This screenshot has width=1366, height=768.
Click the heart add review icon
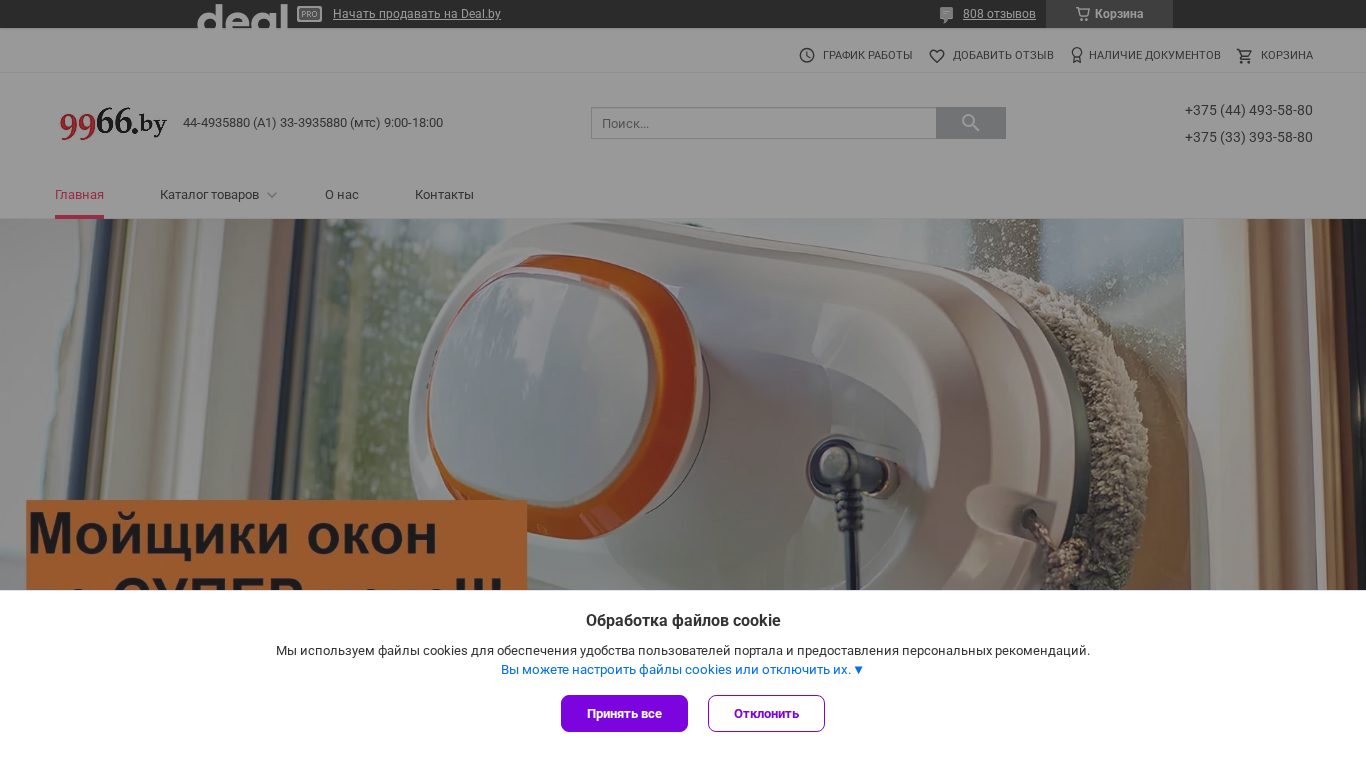point(937,56)
